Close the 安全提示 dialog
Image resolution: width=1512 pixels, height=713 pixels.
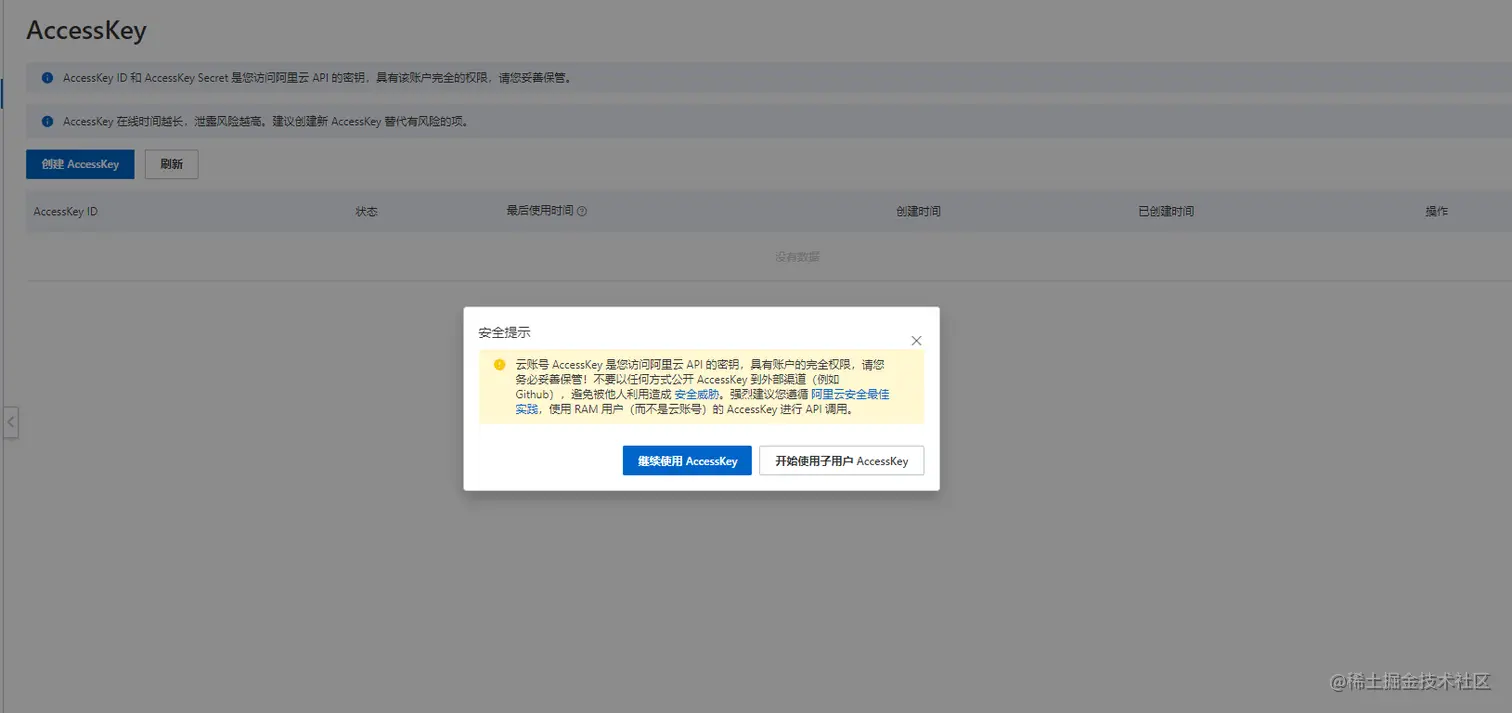(x=916, y=340)
